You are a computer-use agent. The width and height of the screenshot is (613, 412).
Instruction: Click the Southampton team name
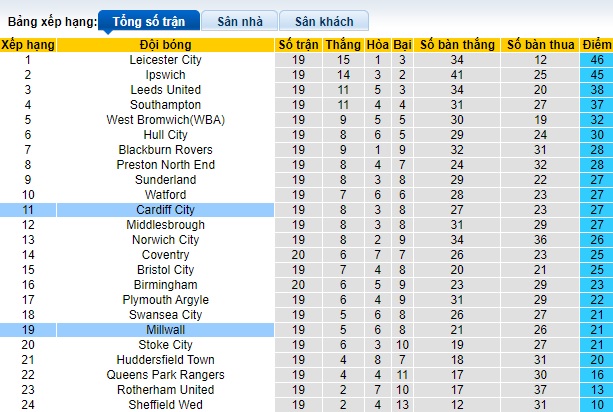[166, 105]
